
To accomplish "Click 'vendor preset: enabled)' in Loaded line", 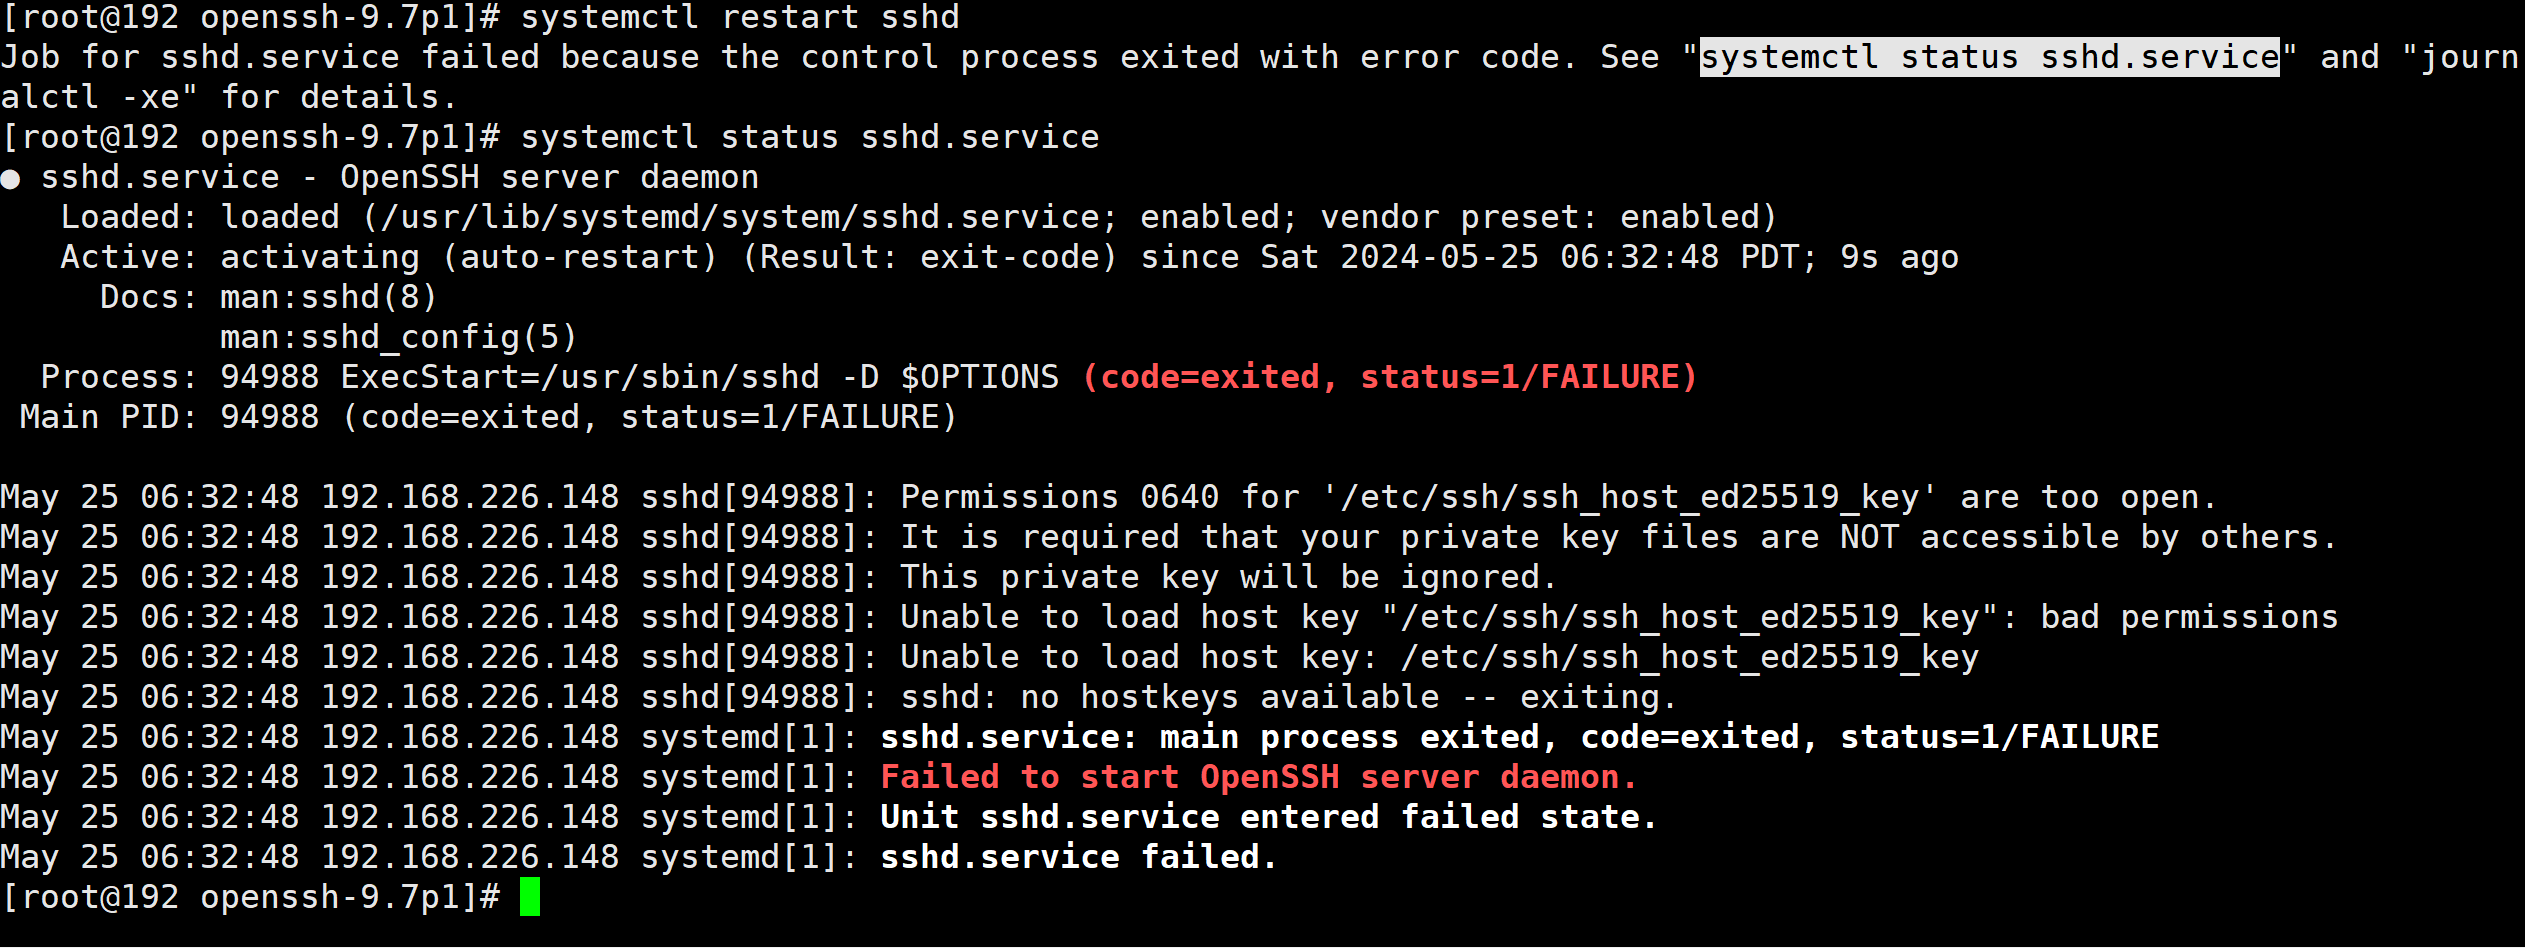I will [1548, 217].
